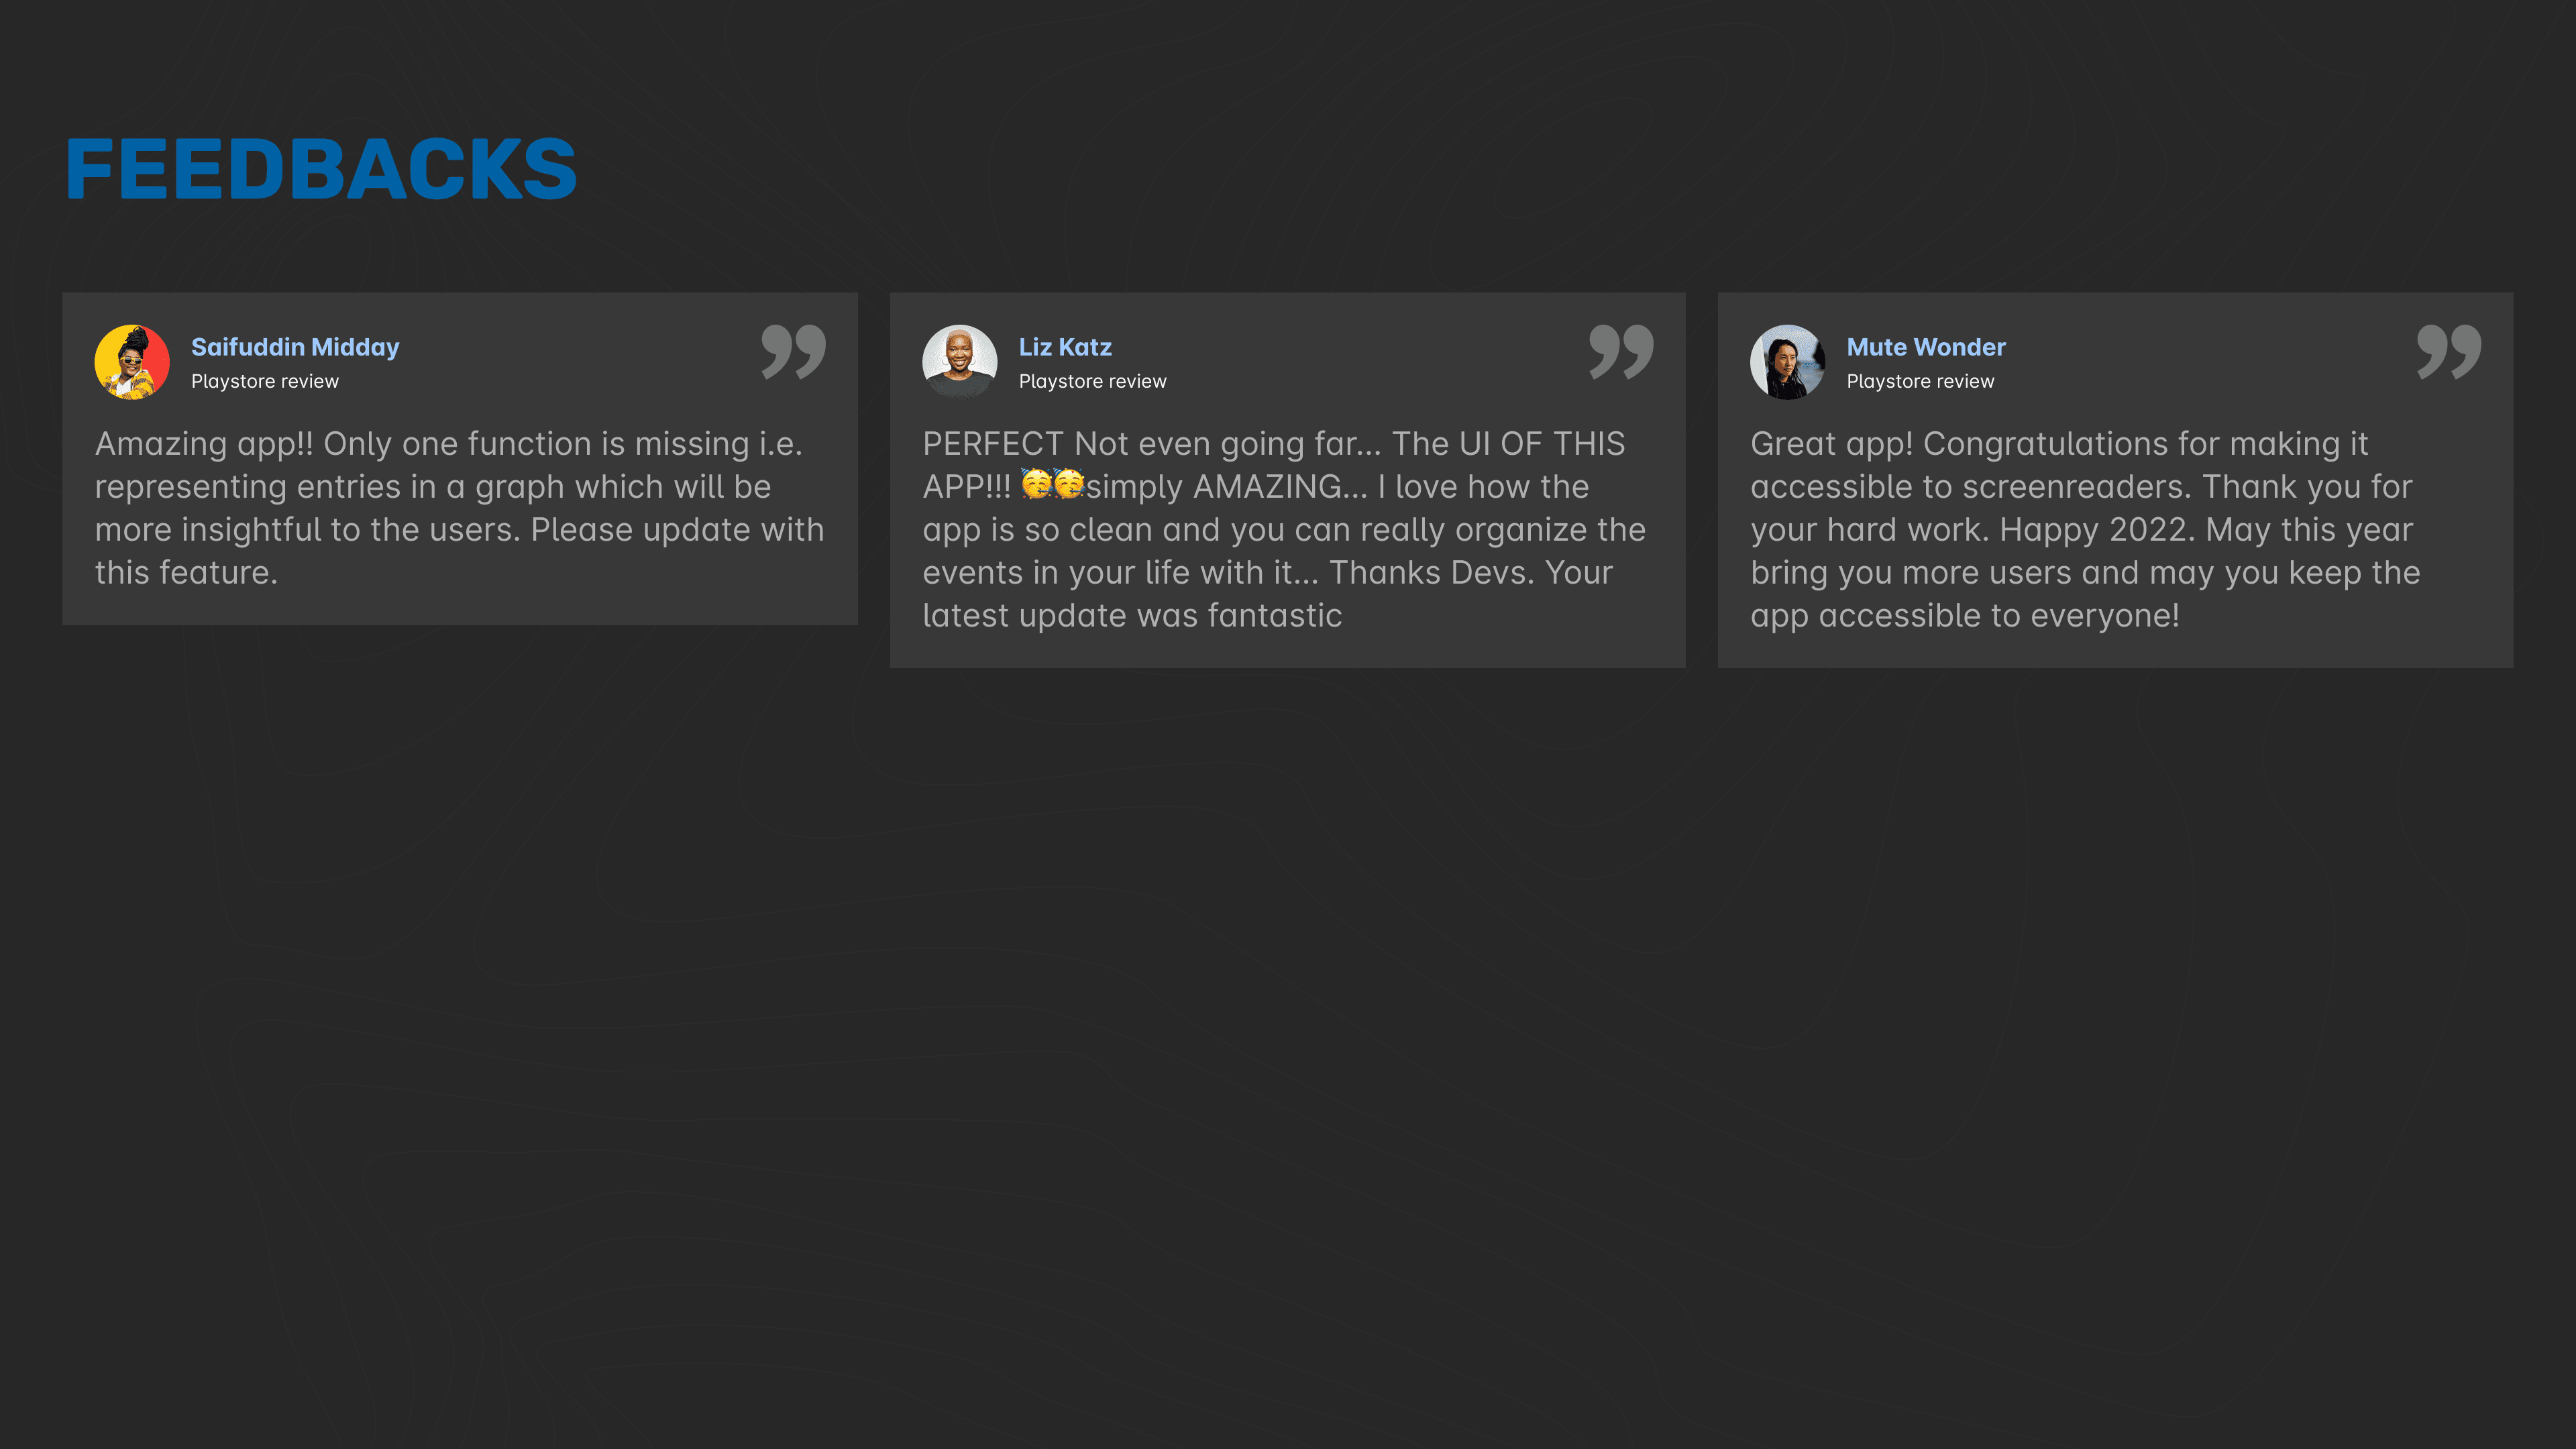Screen dimensions: 2576x1449
Task: Open Saifuddin Midday's name link
Action: point(295,347)
